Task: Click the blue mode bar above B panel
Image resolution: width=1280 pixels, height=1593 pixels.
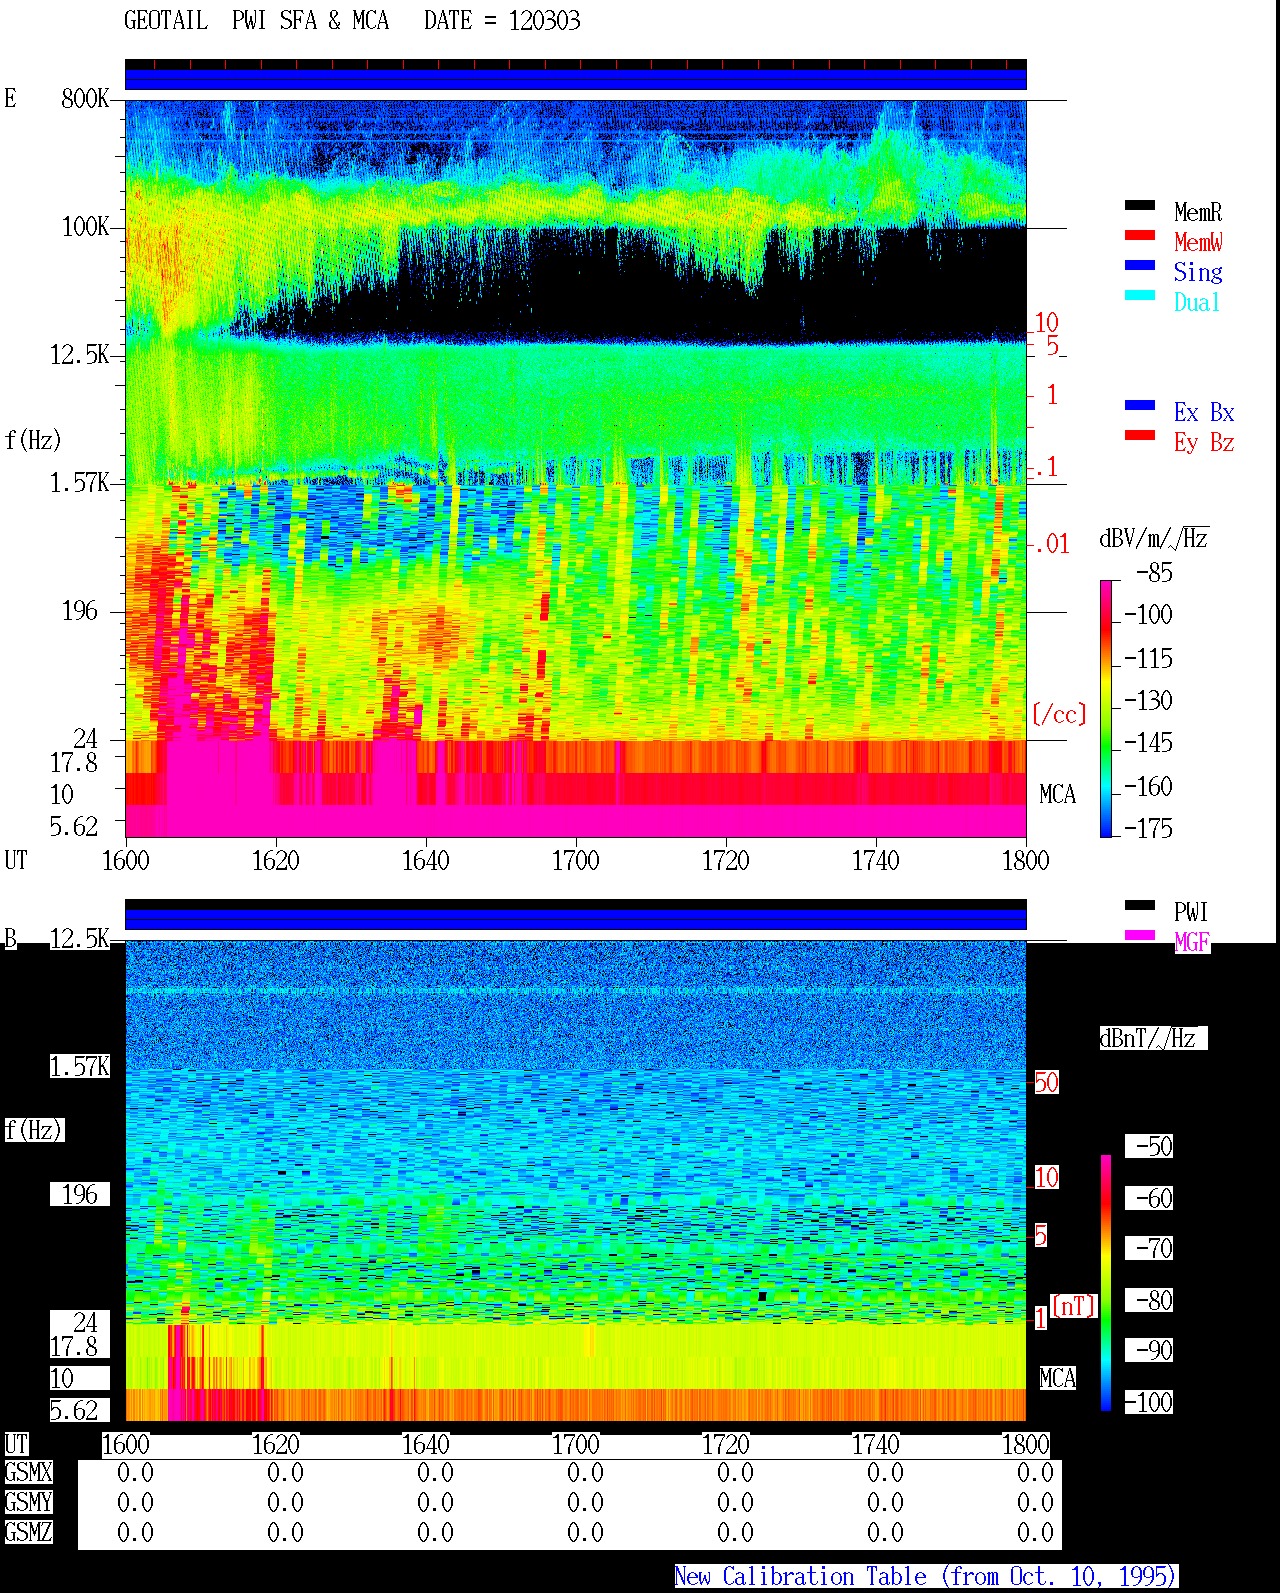Action: [x=576, y=919]
